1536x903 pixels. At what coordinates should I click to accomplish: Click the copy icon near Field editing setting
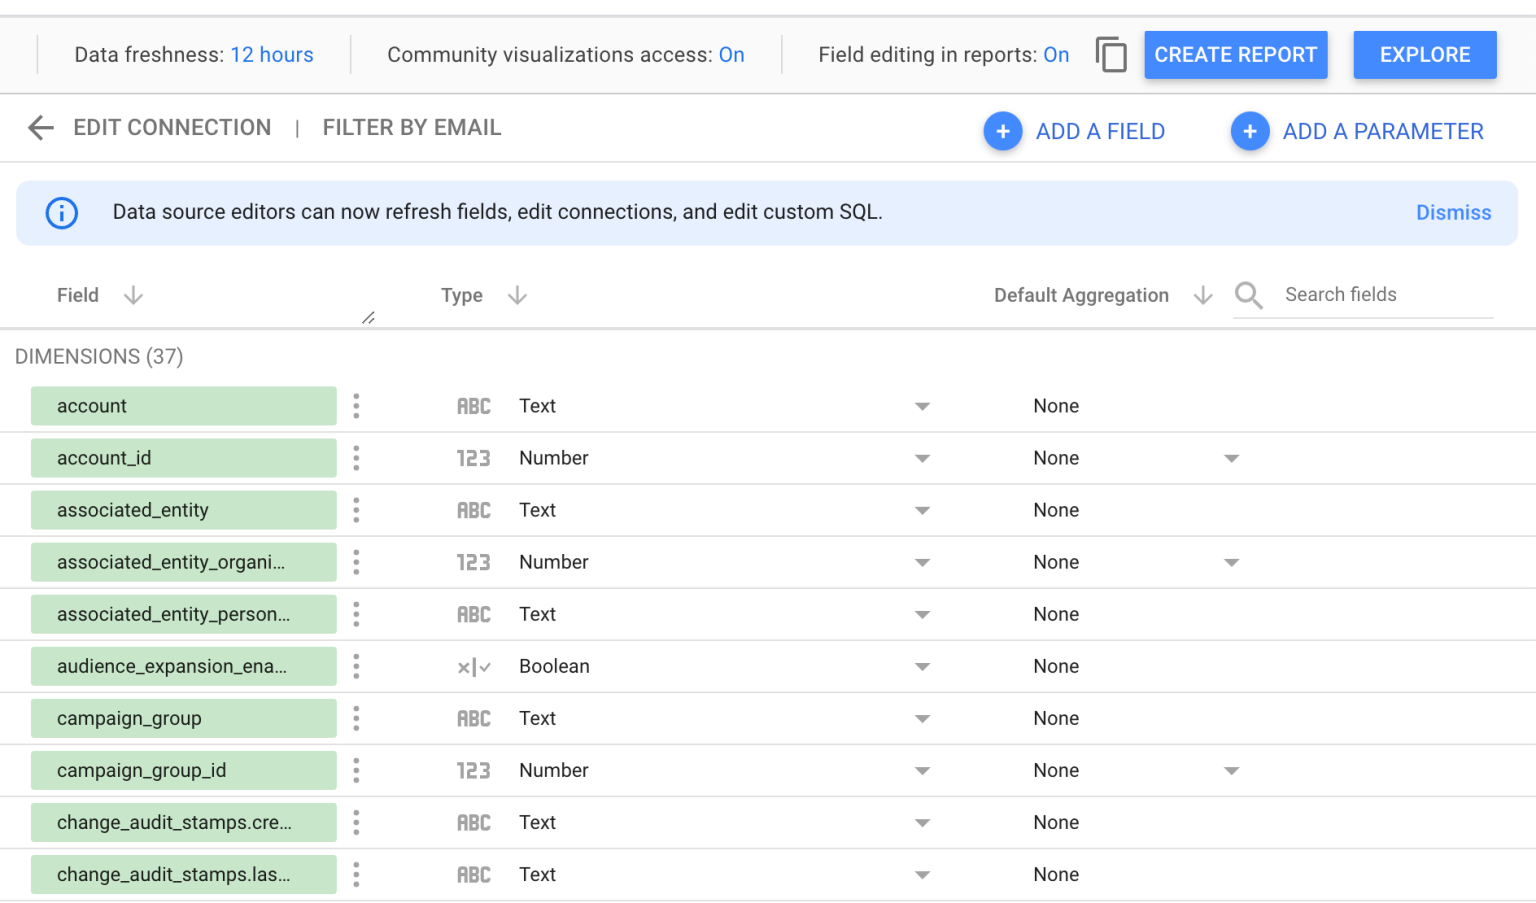pos(1111,55)
